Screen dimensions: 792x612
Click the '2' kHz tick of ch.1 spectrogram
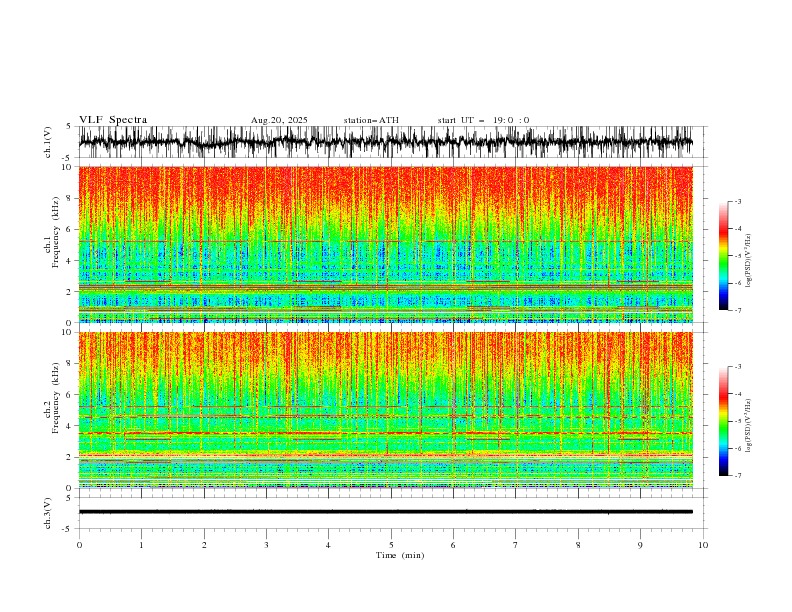click(70, 292)
